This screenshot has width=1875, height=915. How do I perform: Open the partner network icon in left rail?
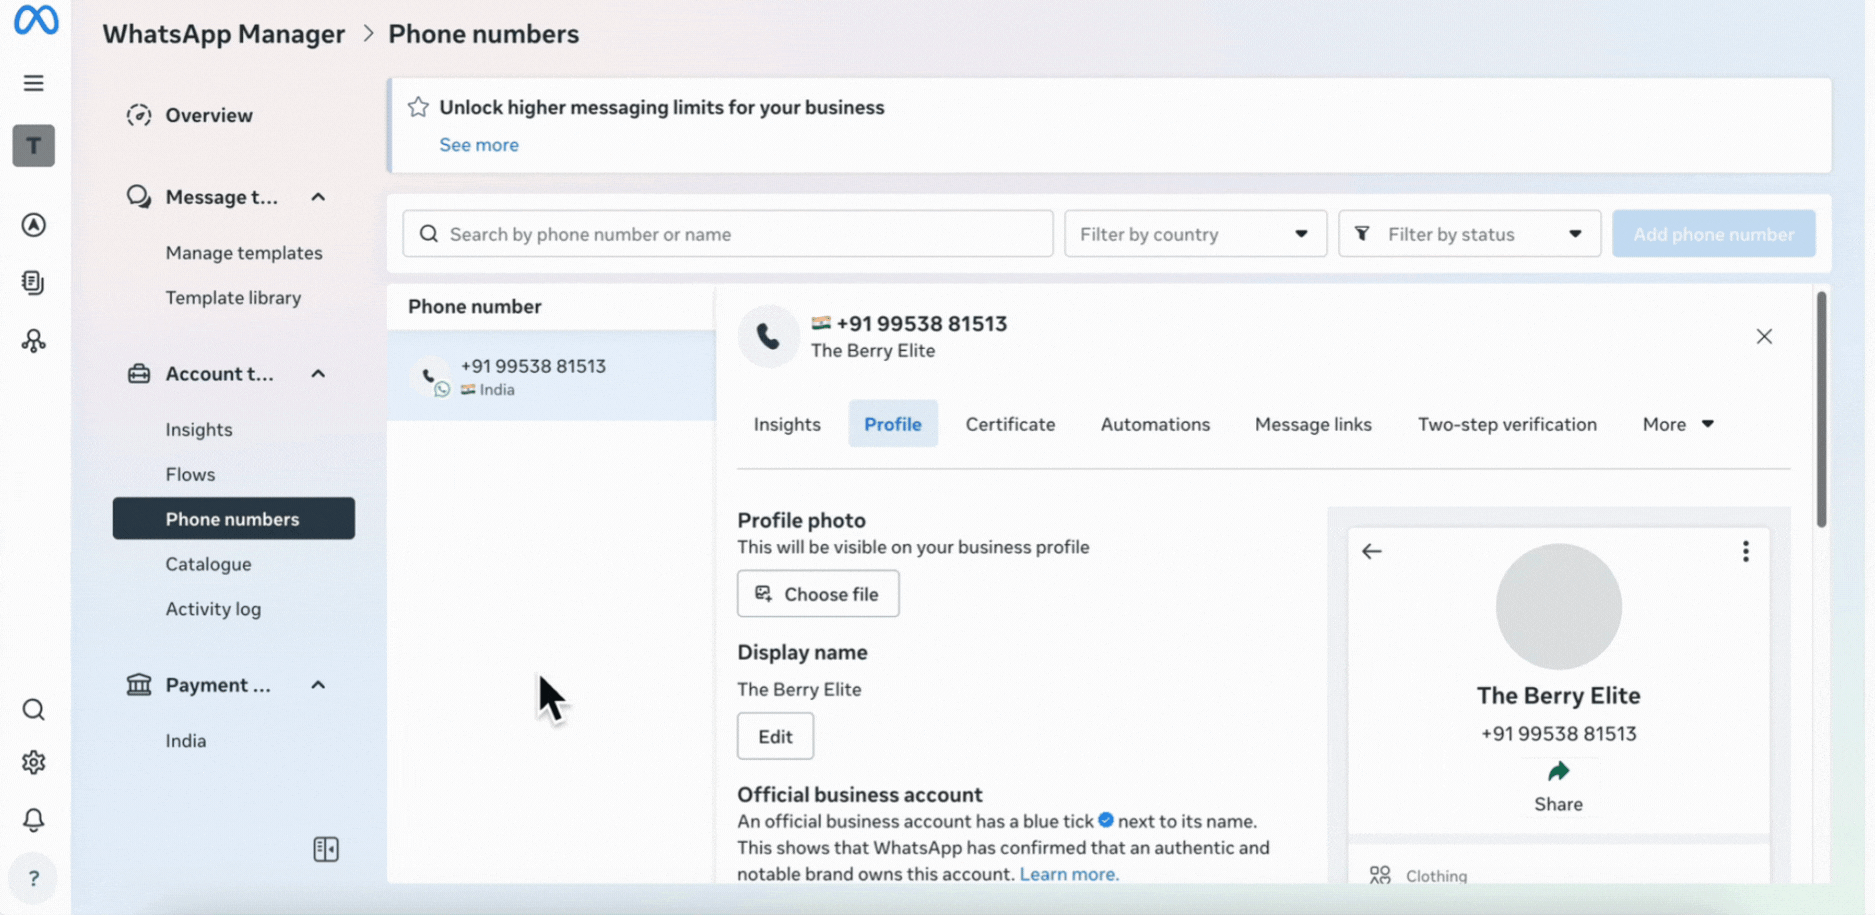click(34, 341)
